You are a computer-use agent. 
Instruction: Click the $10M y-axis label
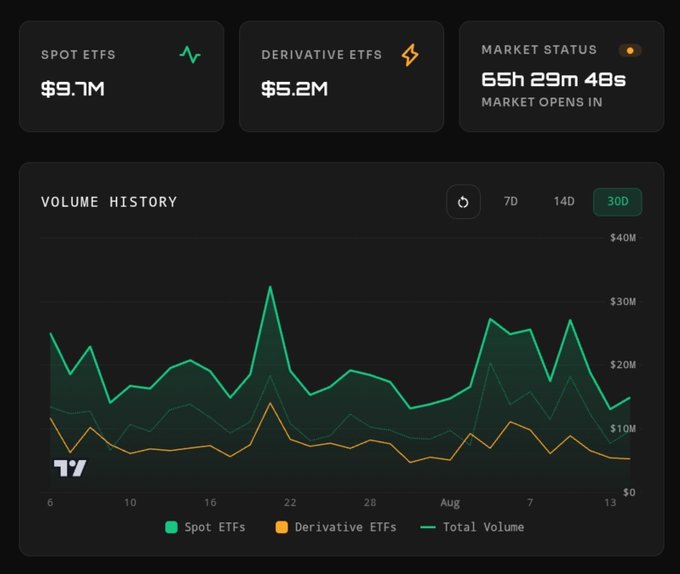623,428
